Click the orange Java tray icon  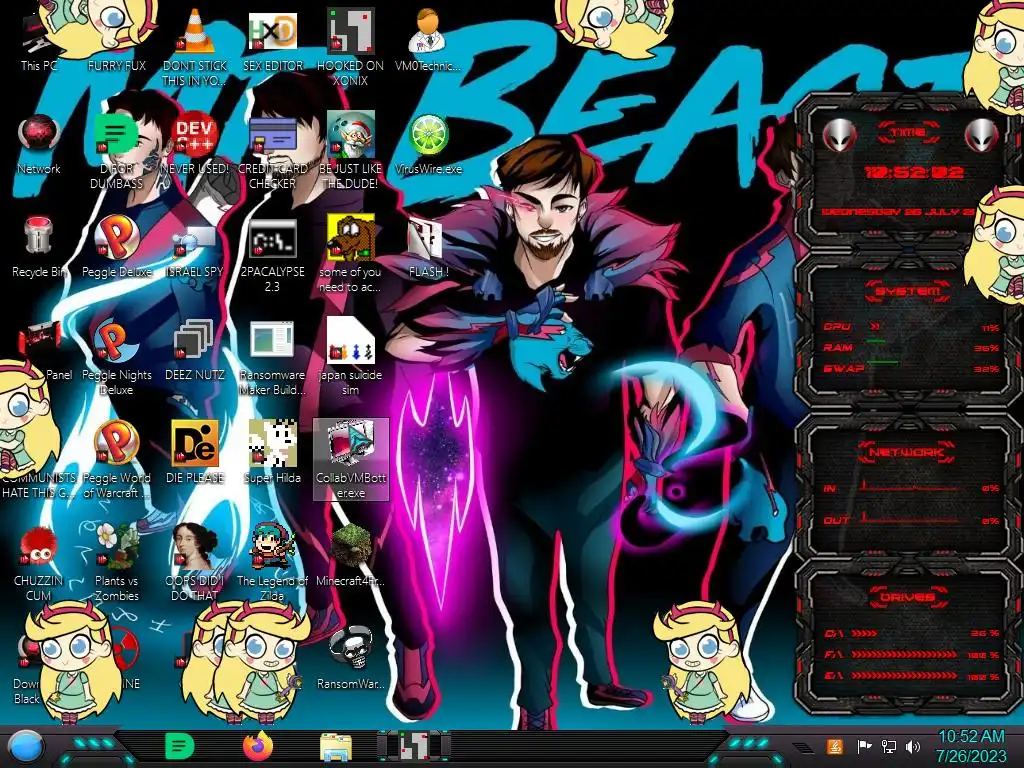(x=835, y=746)
